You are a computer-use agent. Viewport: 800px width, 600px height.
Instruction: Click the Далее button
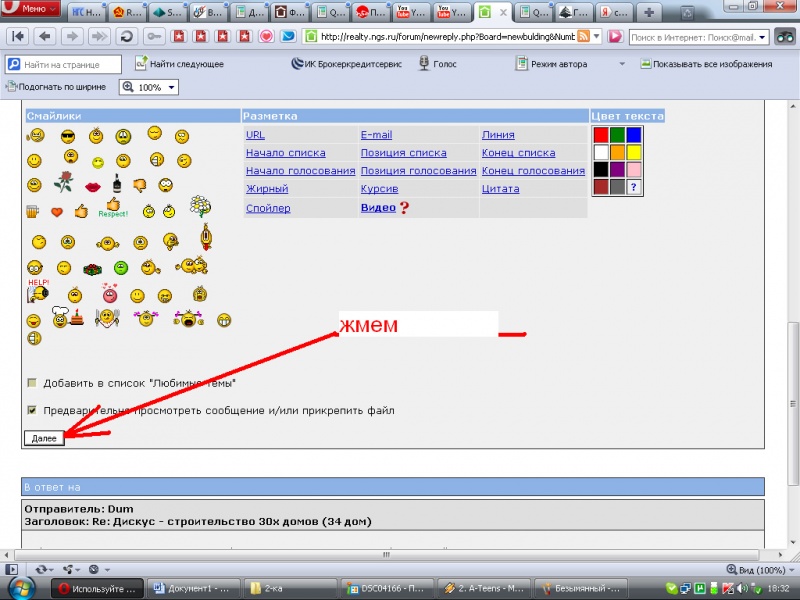[44, 438]
